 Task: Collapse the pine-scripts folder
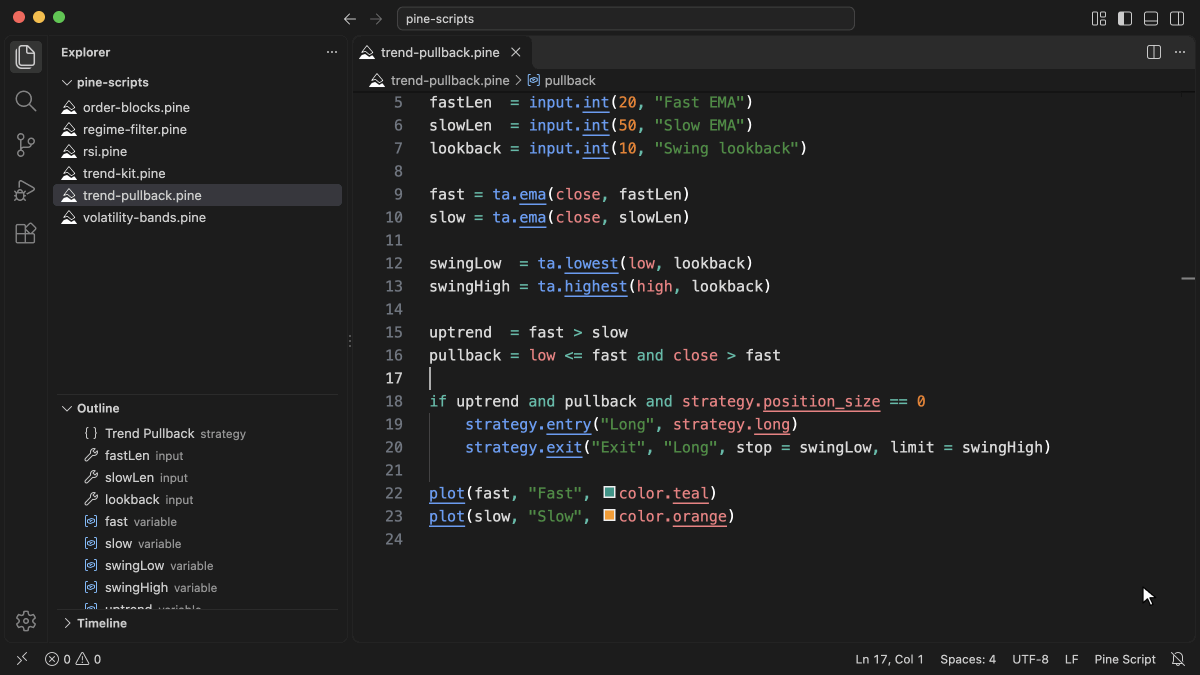pos(67,82)
